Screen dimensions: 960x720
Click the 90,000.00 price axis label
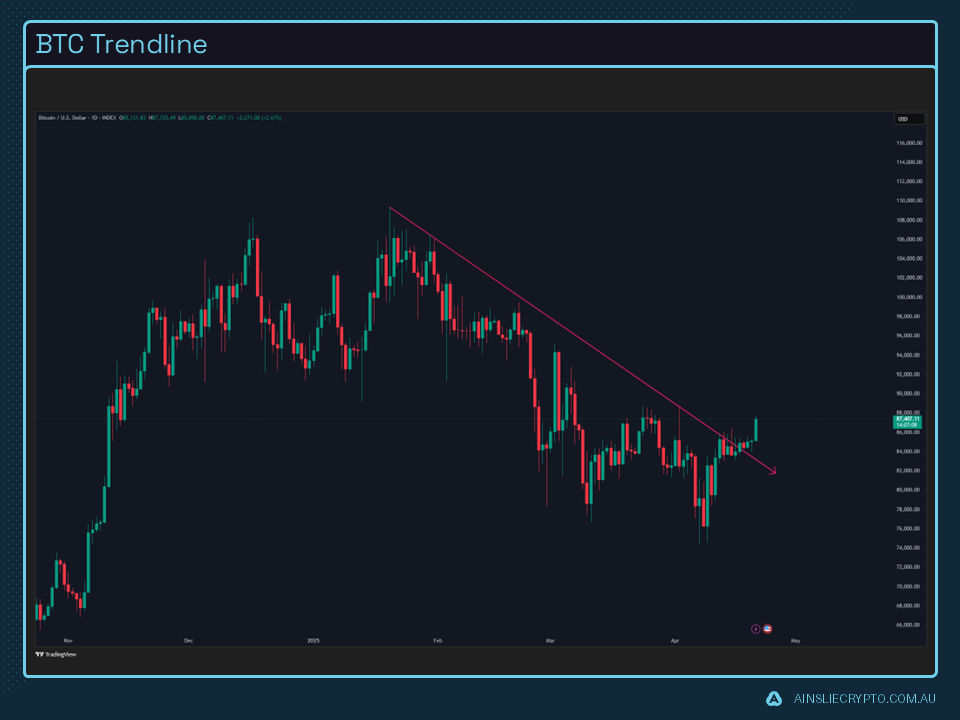point(909,393)
